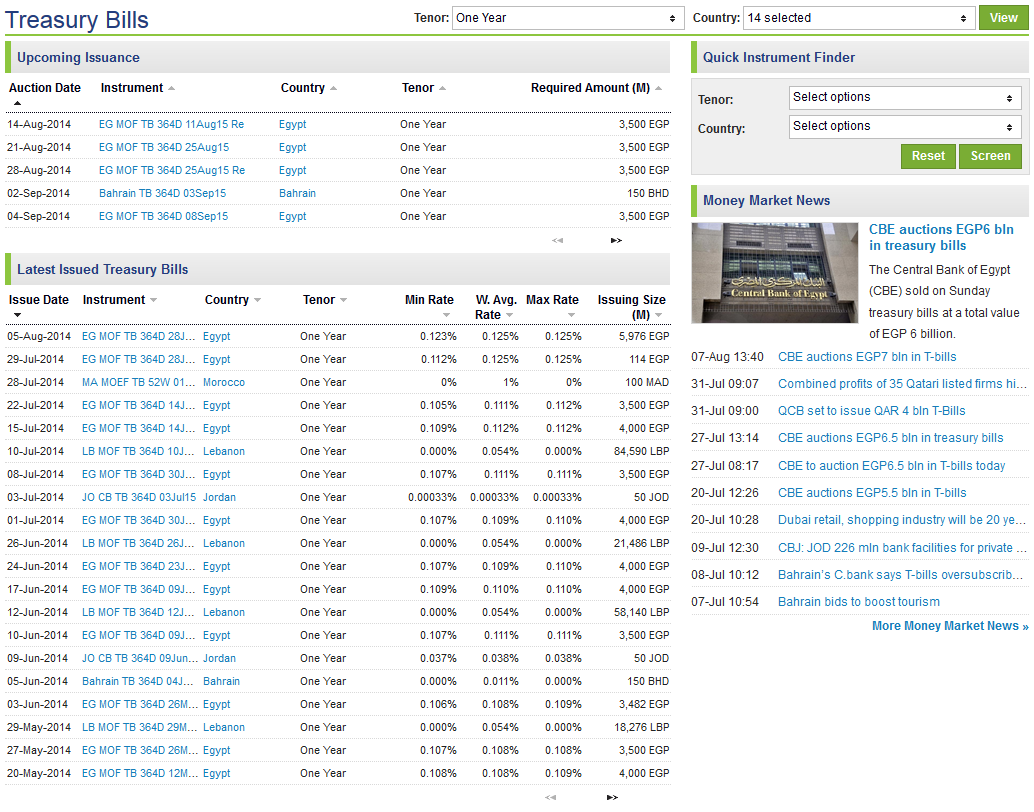
Task: Open 'JO CB TB 364D 09Jun…' instrument link
Action: (x=140, y=658)
